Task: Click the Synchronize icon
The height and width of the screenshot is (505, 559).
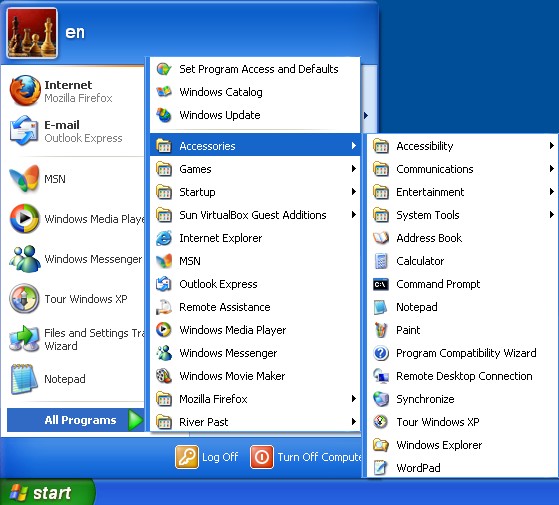Action: [x=381, y=399]
